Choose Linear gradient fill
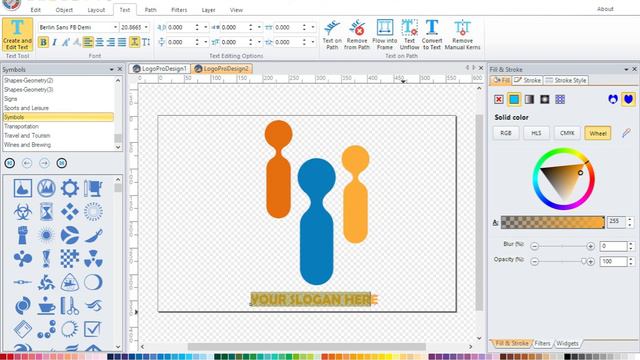Image resolution: width=640 pixels, height=360 pixels. coord(529,99)
